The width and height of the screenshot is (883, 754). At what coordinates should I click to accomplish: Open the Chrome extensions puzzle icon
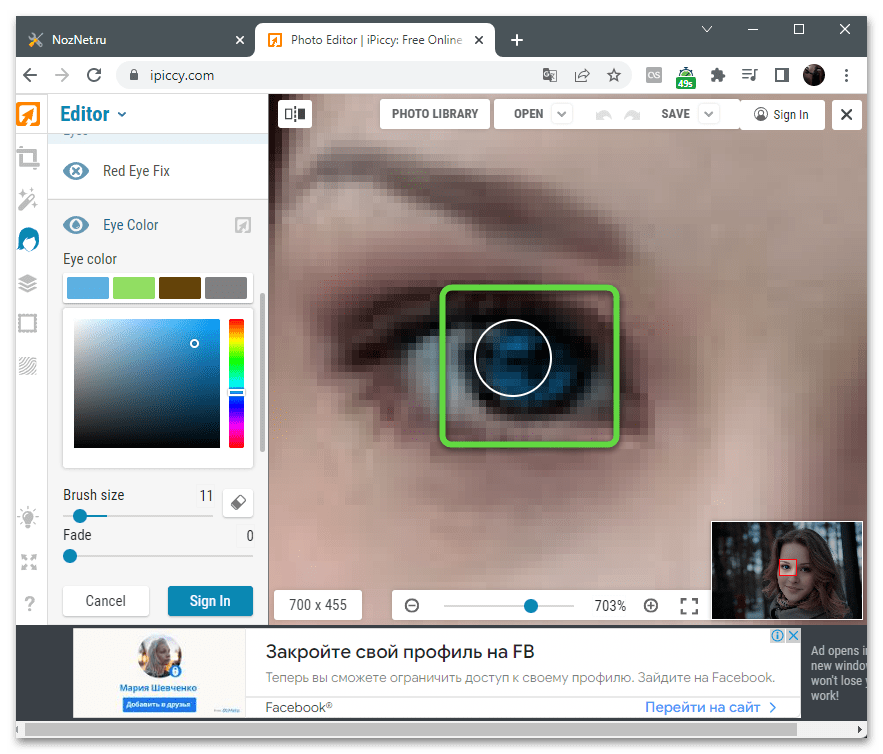[x=717, y=75]
